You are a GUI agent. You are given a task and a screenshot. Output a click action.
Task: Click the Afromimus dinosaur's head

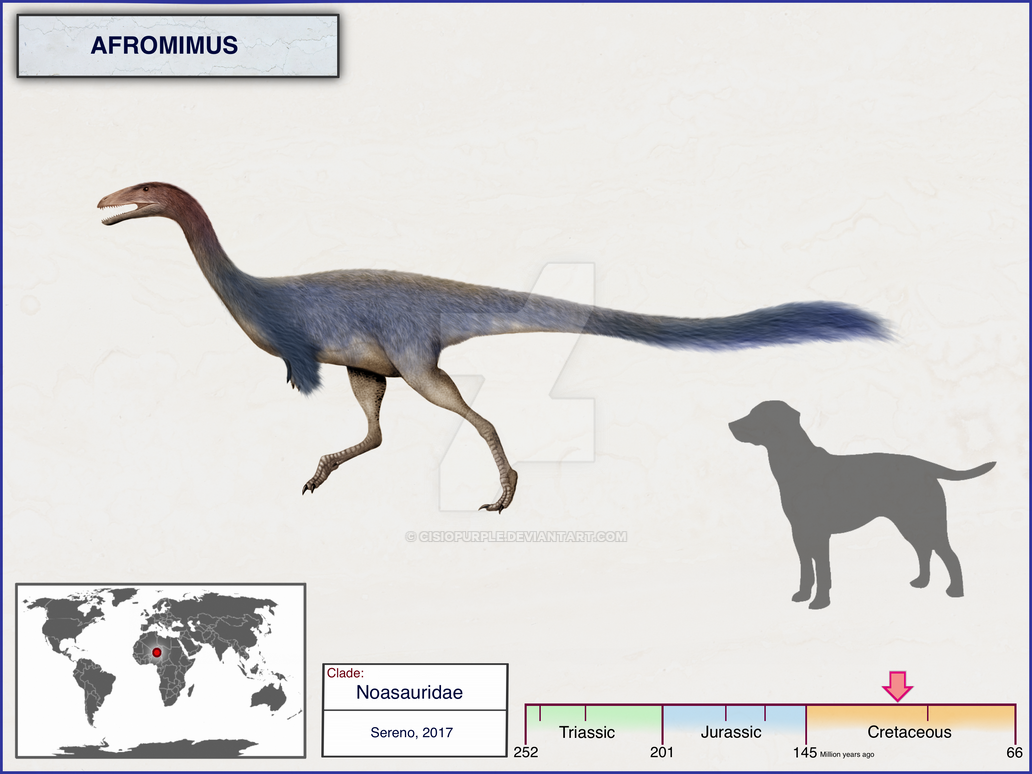pos(140,201)
